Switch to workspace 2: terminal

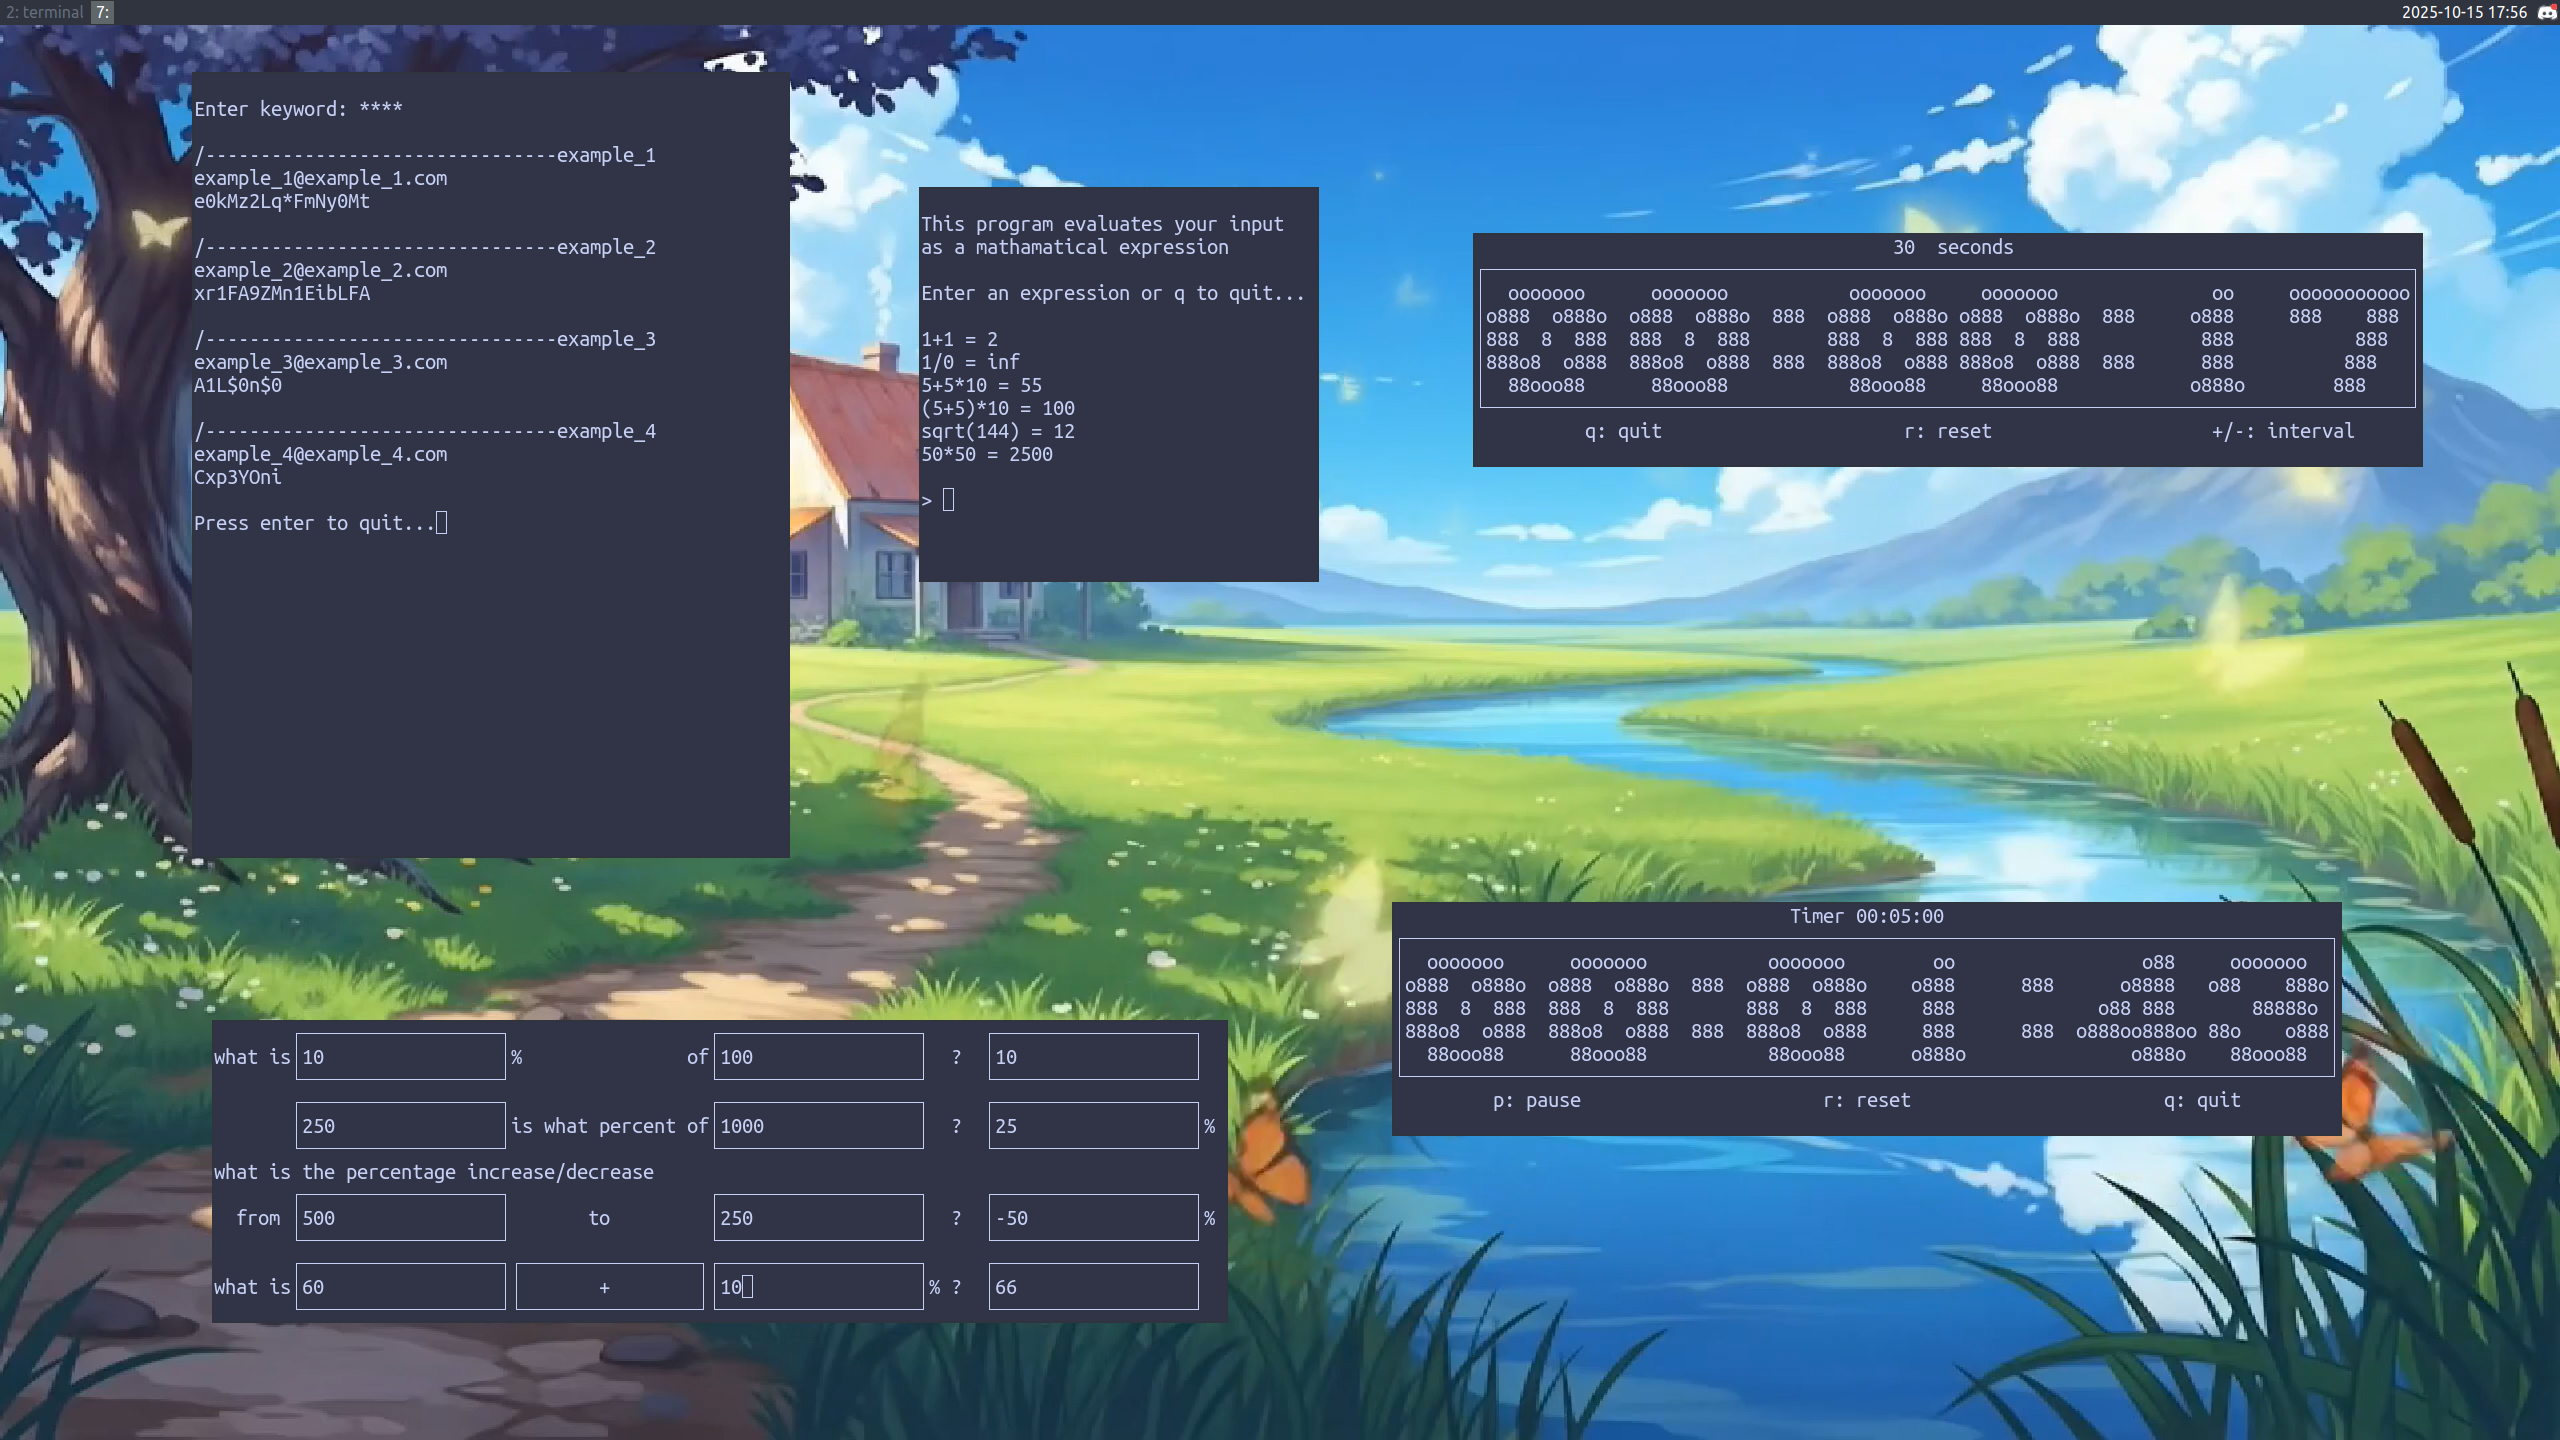[x=44, y=12]
